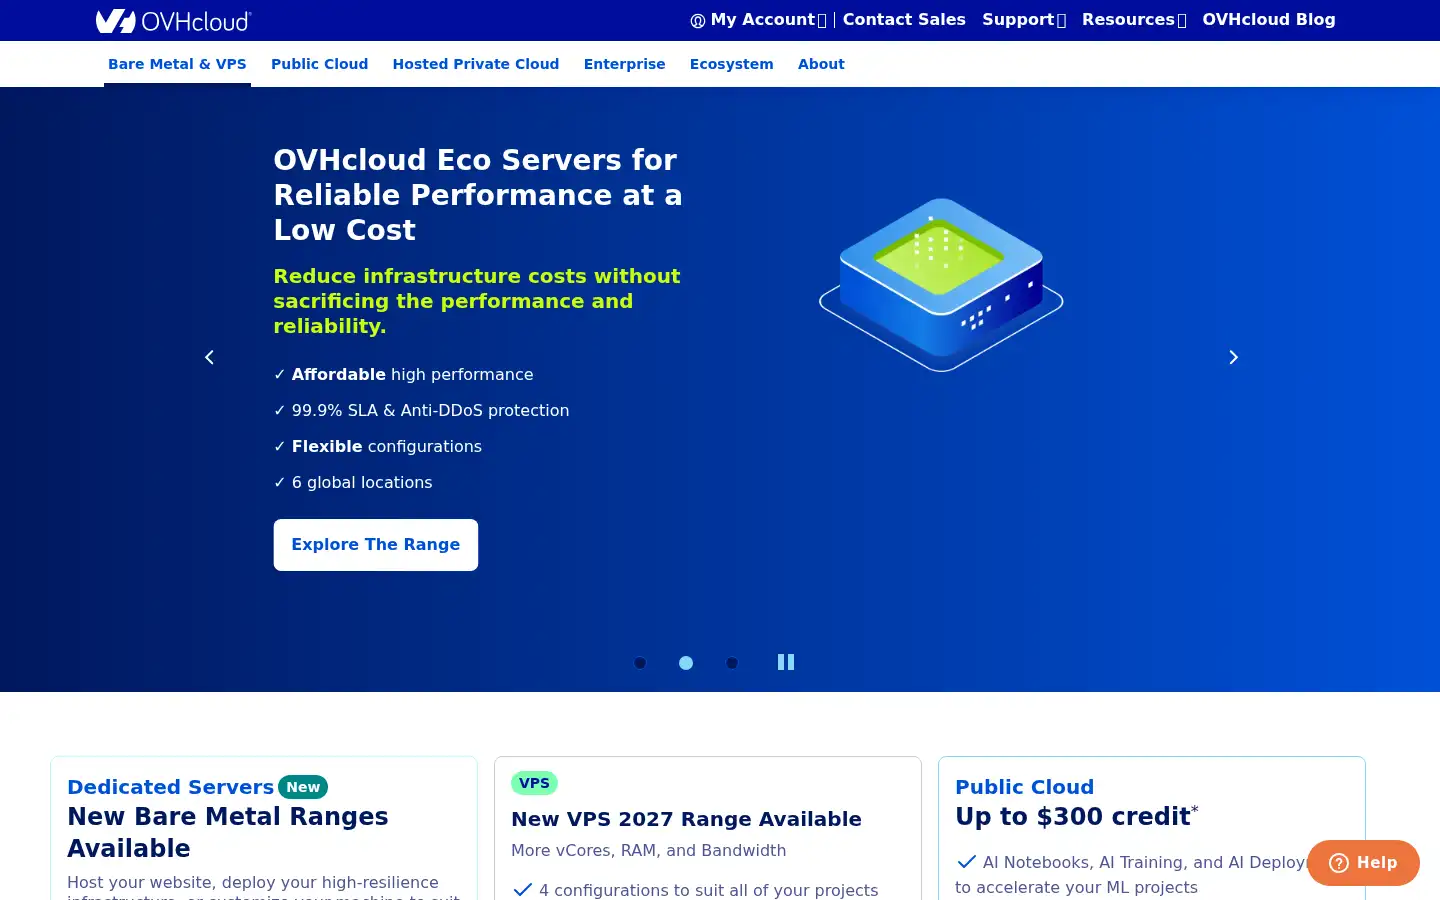This screenshot has height=900, width=1440.
Task: Click the Up to $300 credit text
Action: coord(1076,817)
